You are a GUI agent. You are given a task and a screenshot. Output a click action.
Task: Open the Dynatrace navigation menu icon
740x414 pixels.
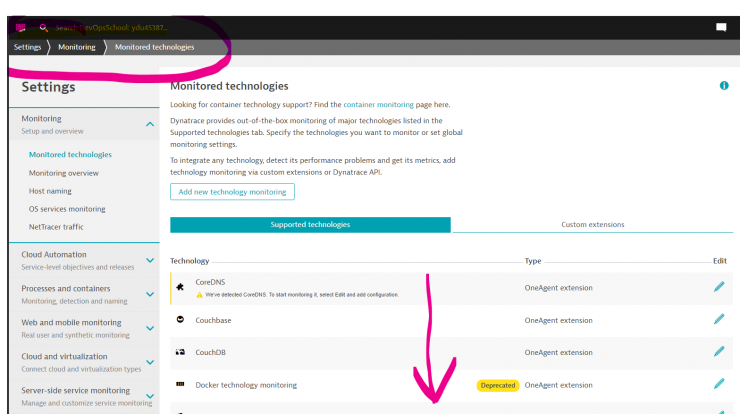[x=20, y=27]
